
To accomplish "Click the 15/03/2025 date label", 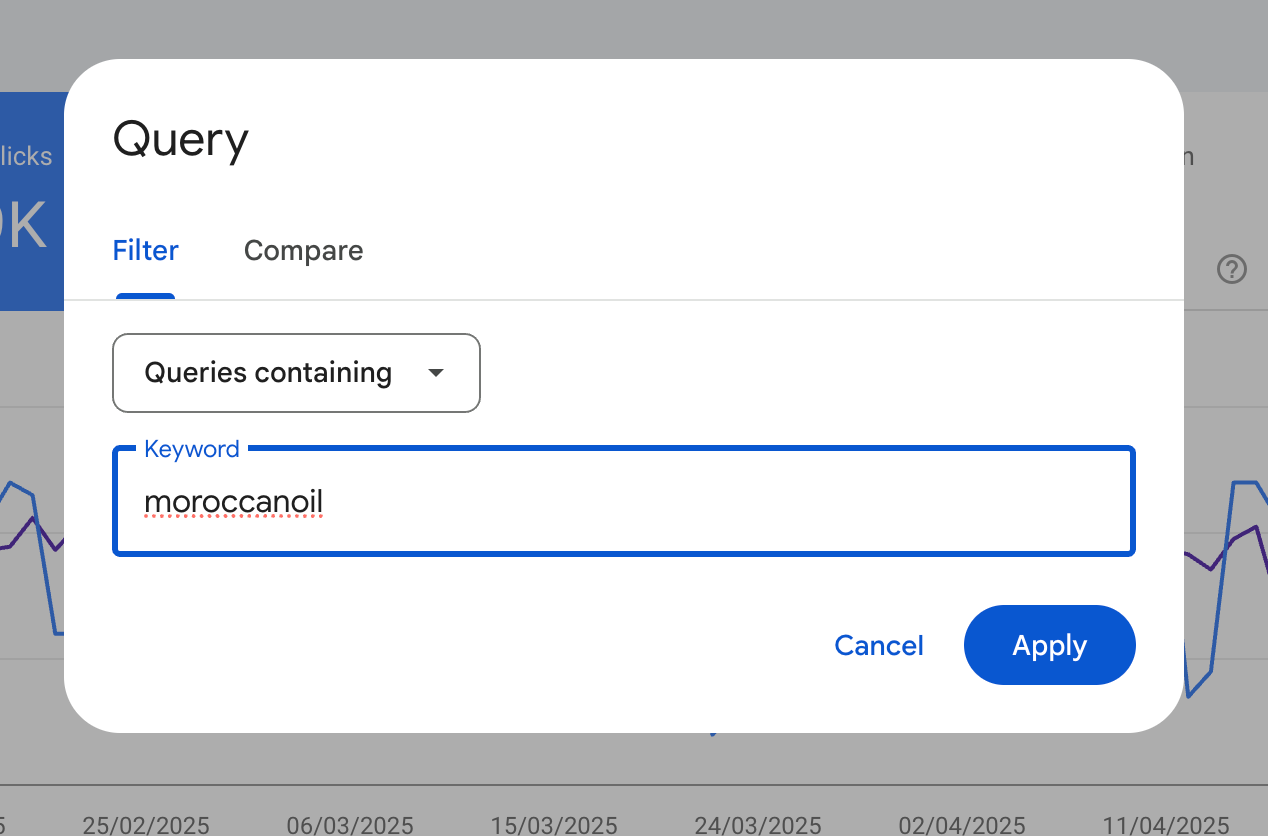I will click(554, 825).
